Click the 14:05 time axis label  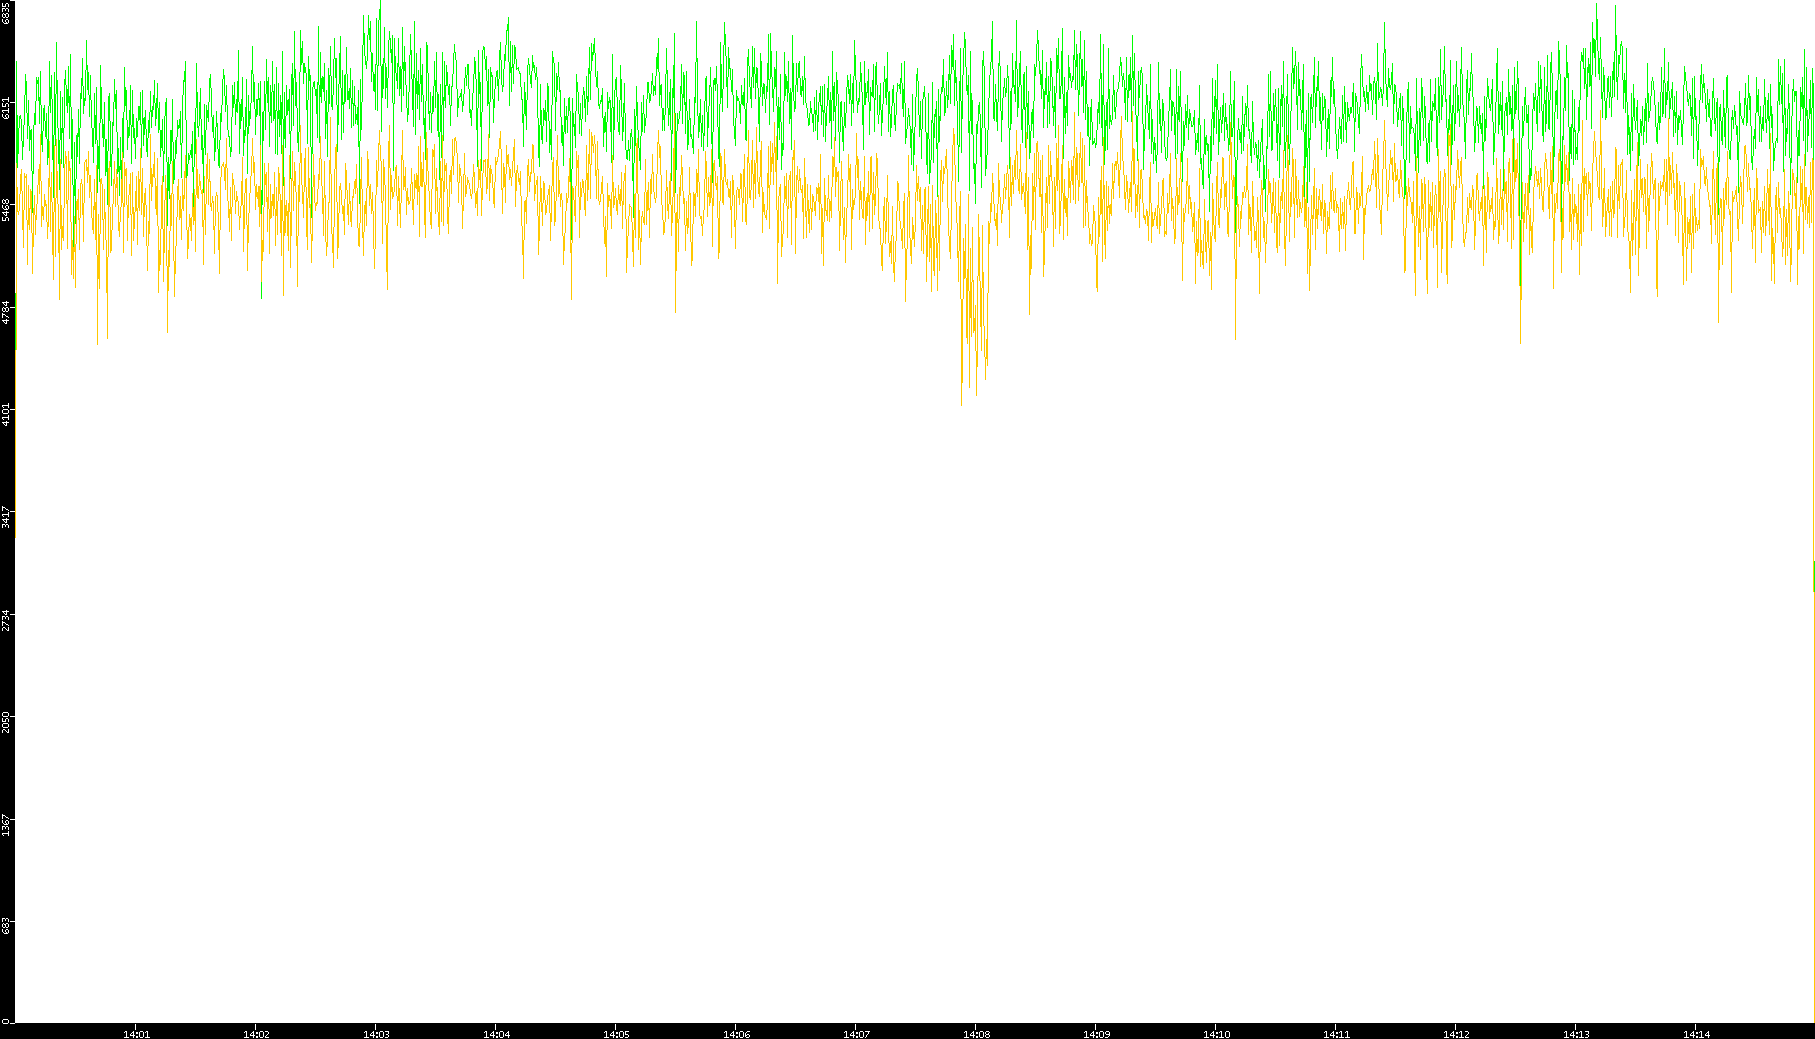[616, 1034]
